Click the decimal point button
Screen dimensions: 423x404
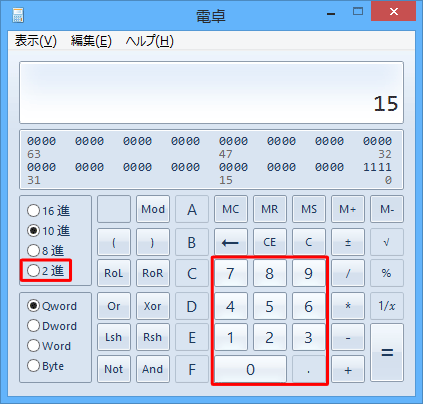click(x=309, y=369)
